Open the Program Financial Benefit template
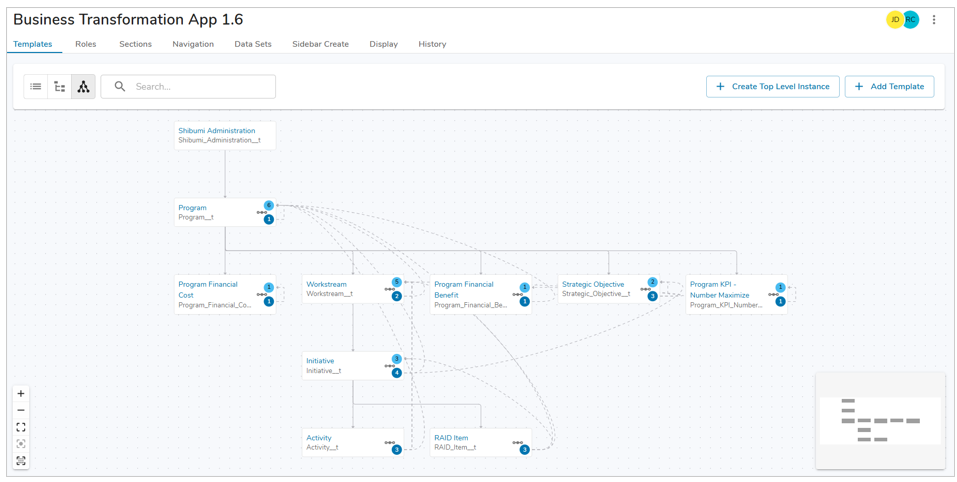Image resolution: width=957 pixels, height=482 pixels. click(x=464, y=289)
